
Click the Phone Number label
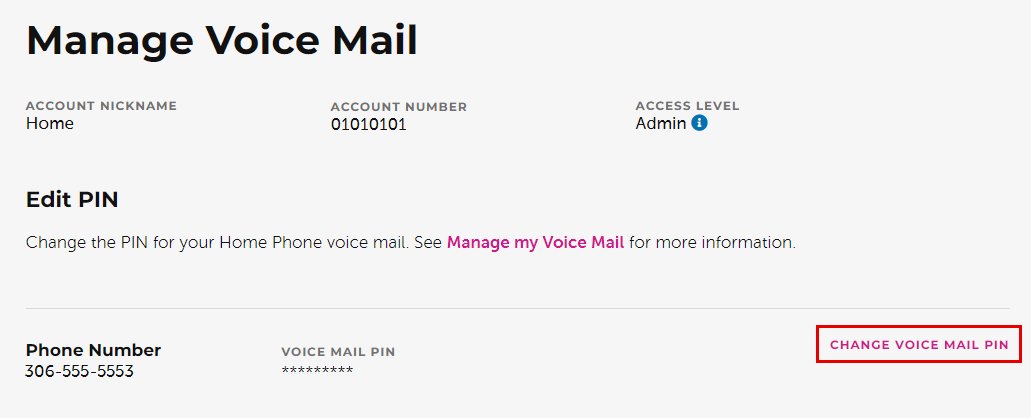tap(93, 350)
